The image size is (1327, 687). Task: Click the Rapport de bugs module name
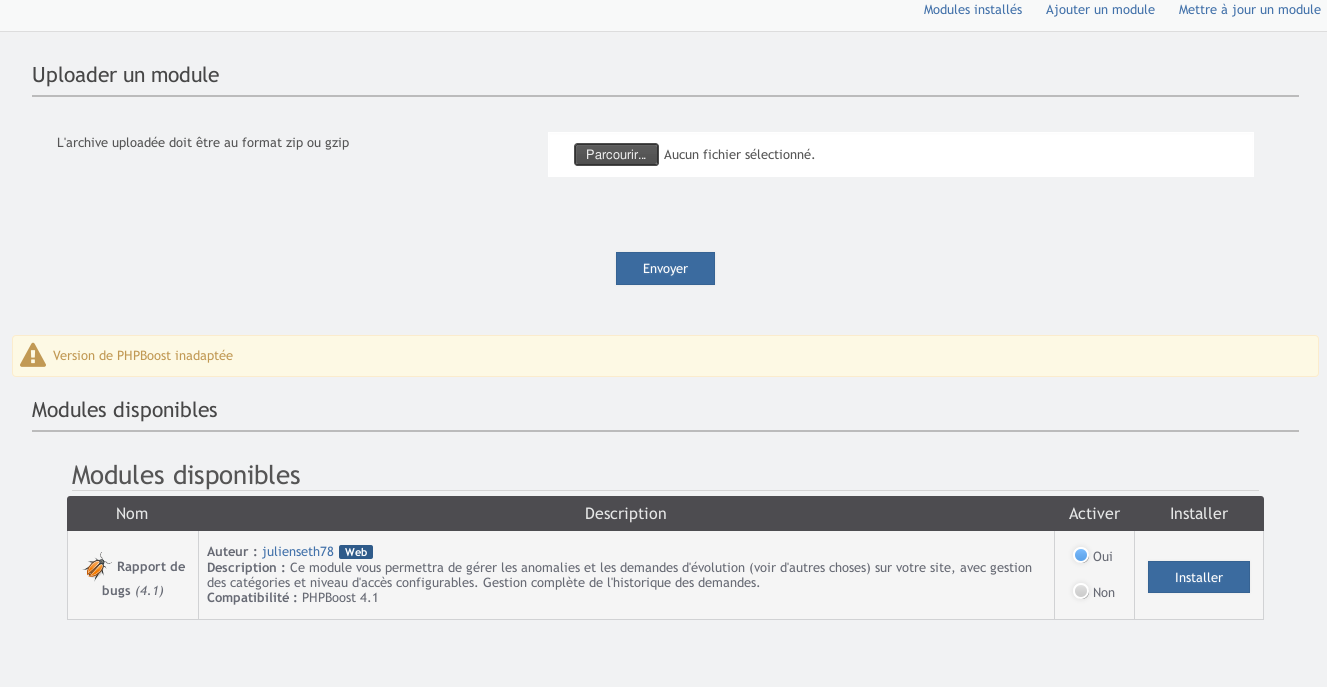[150, 567]
